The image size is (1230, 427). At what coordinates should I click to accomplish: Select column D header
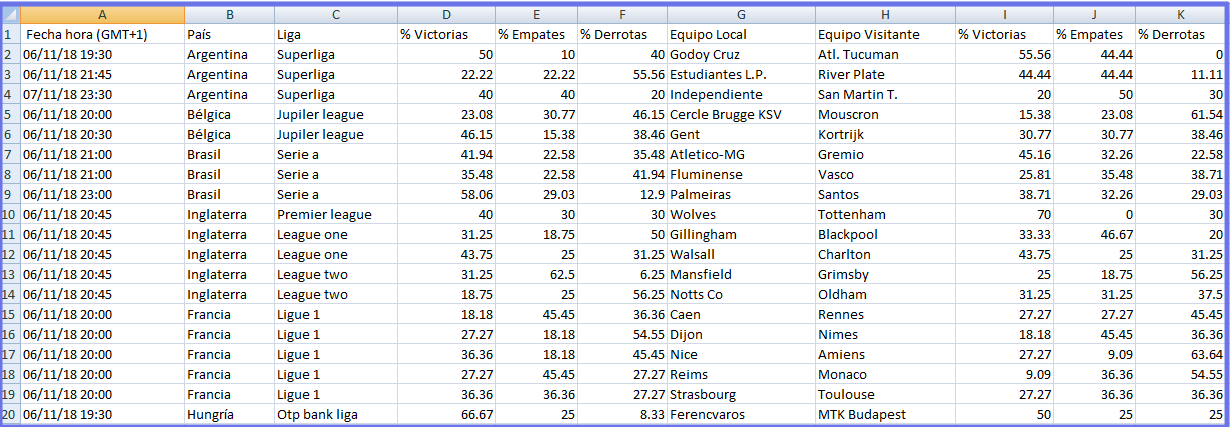(446, 15)
